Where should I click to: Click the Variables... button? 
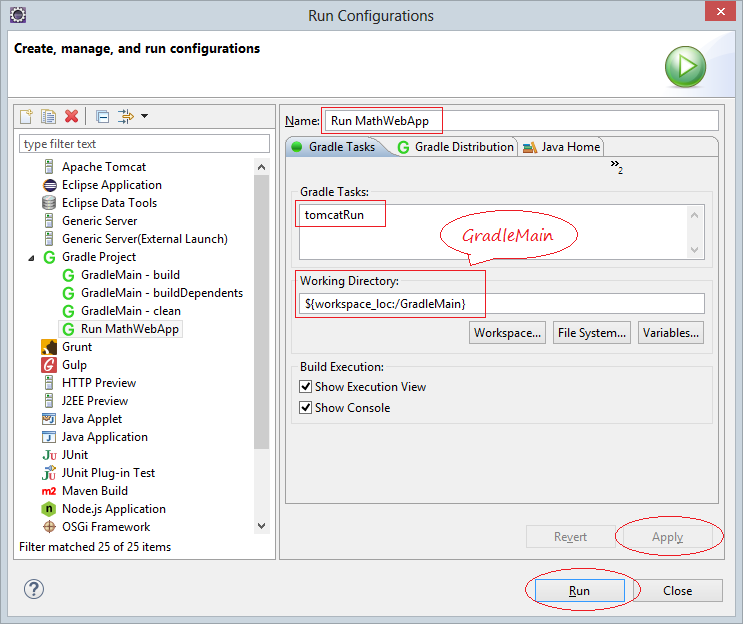[671, 333]
